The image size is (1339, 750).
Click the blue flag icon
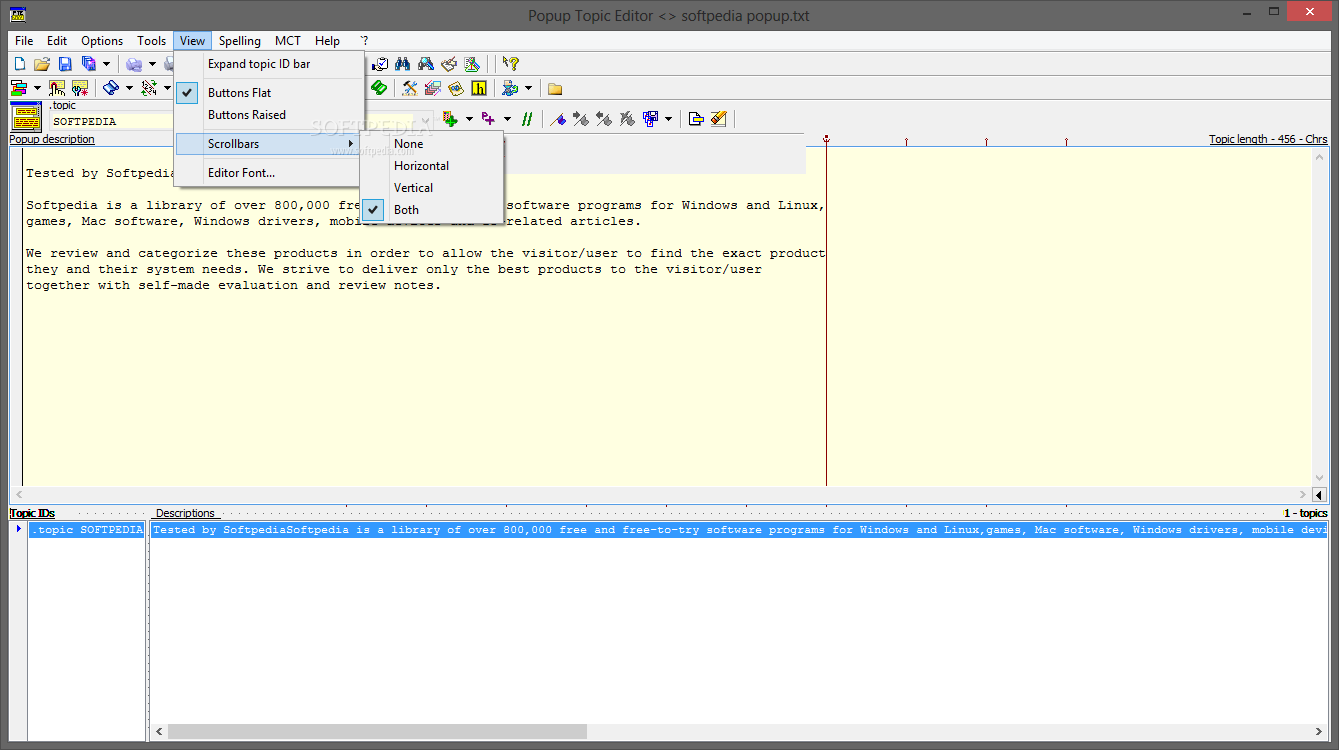558,119
